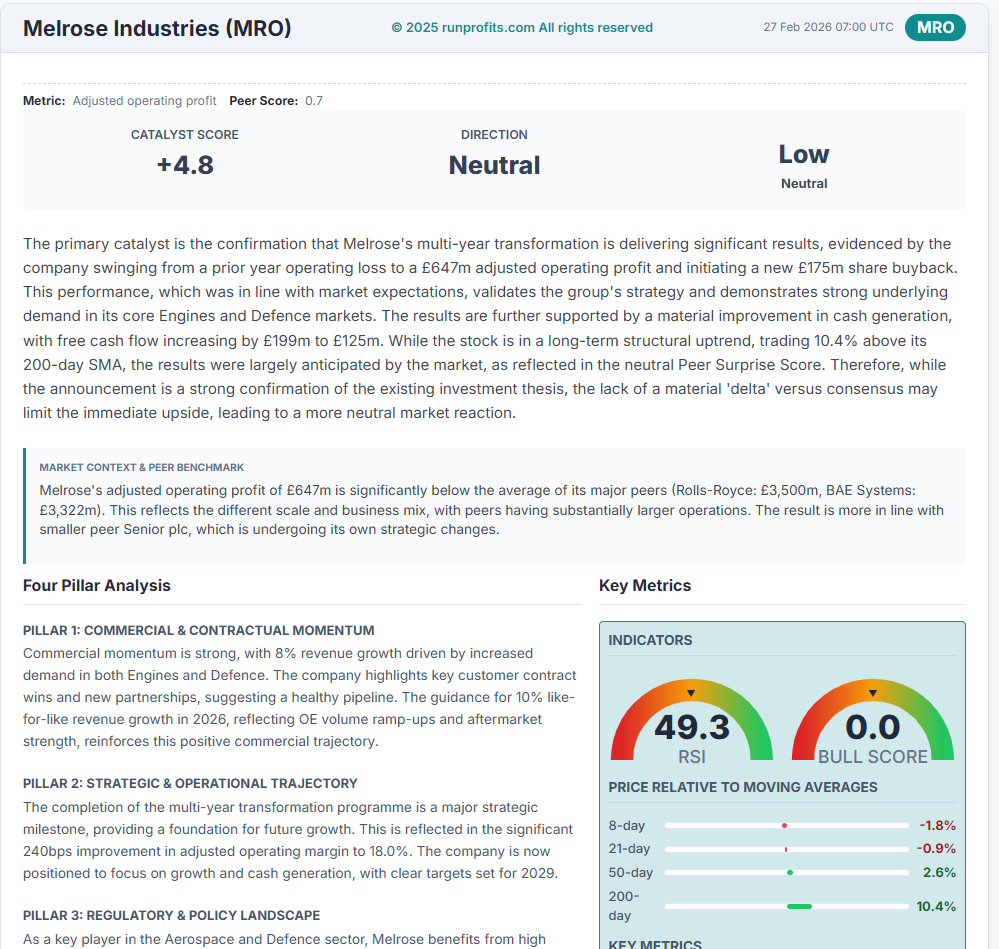Open the runprofits.com copyright link
The height and width of the screenshot is (949, 999).
point(522,27)
